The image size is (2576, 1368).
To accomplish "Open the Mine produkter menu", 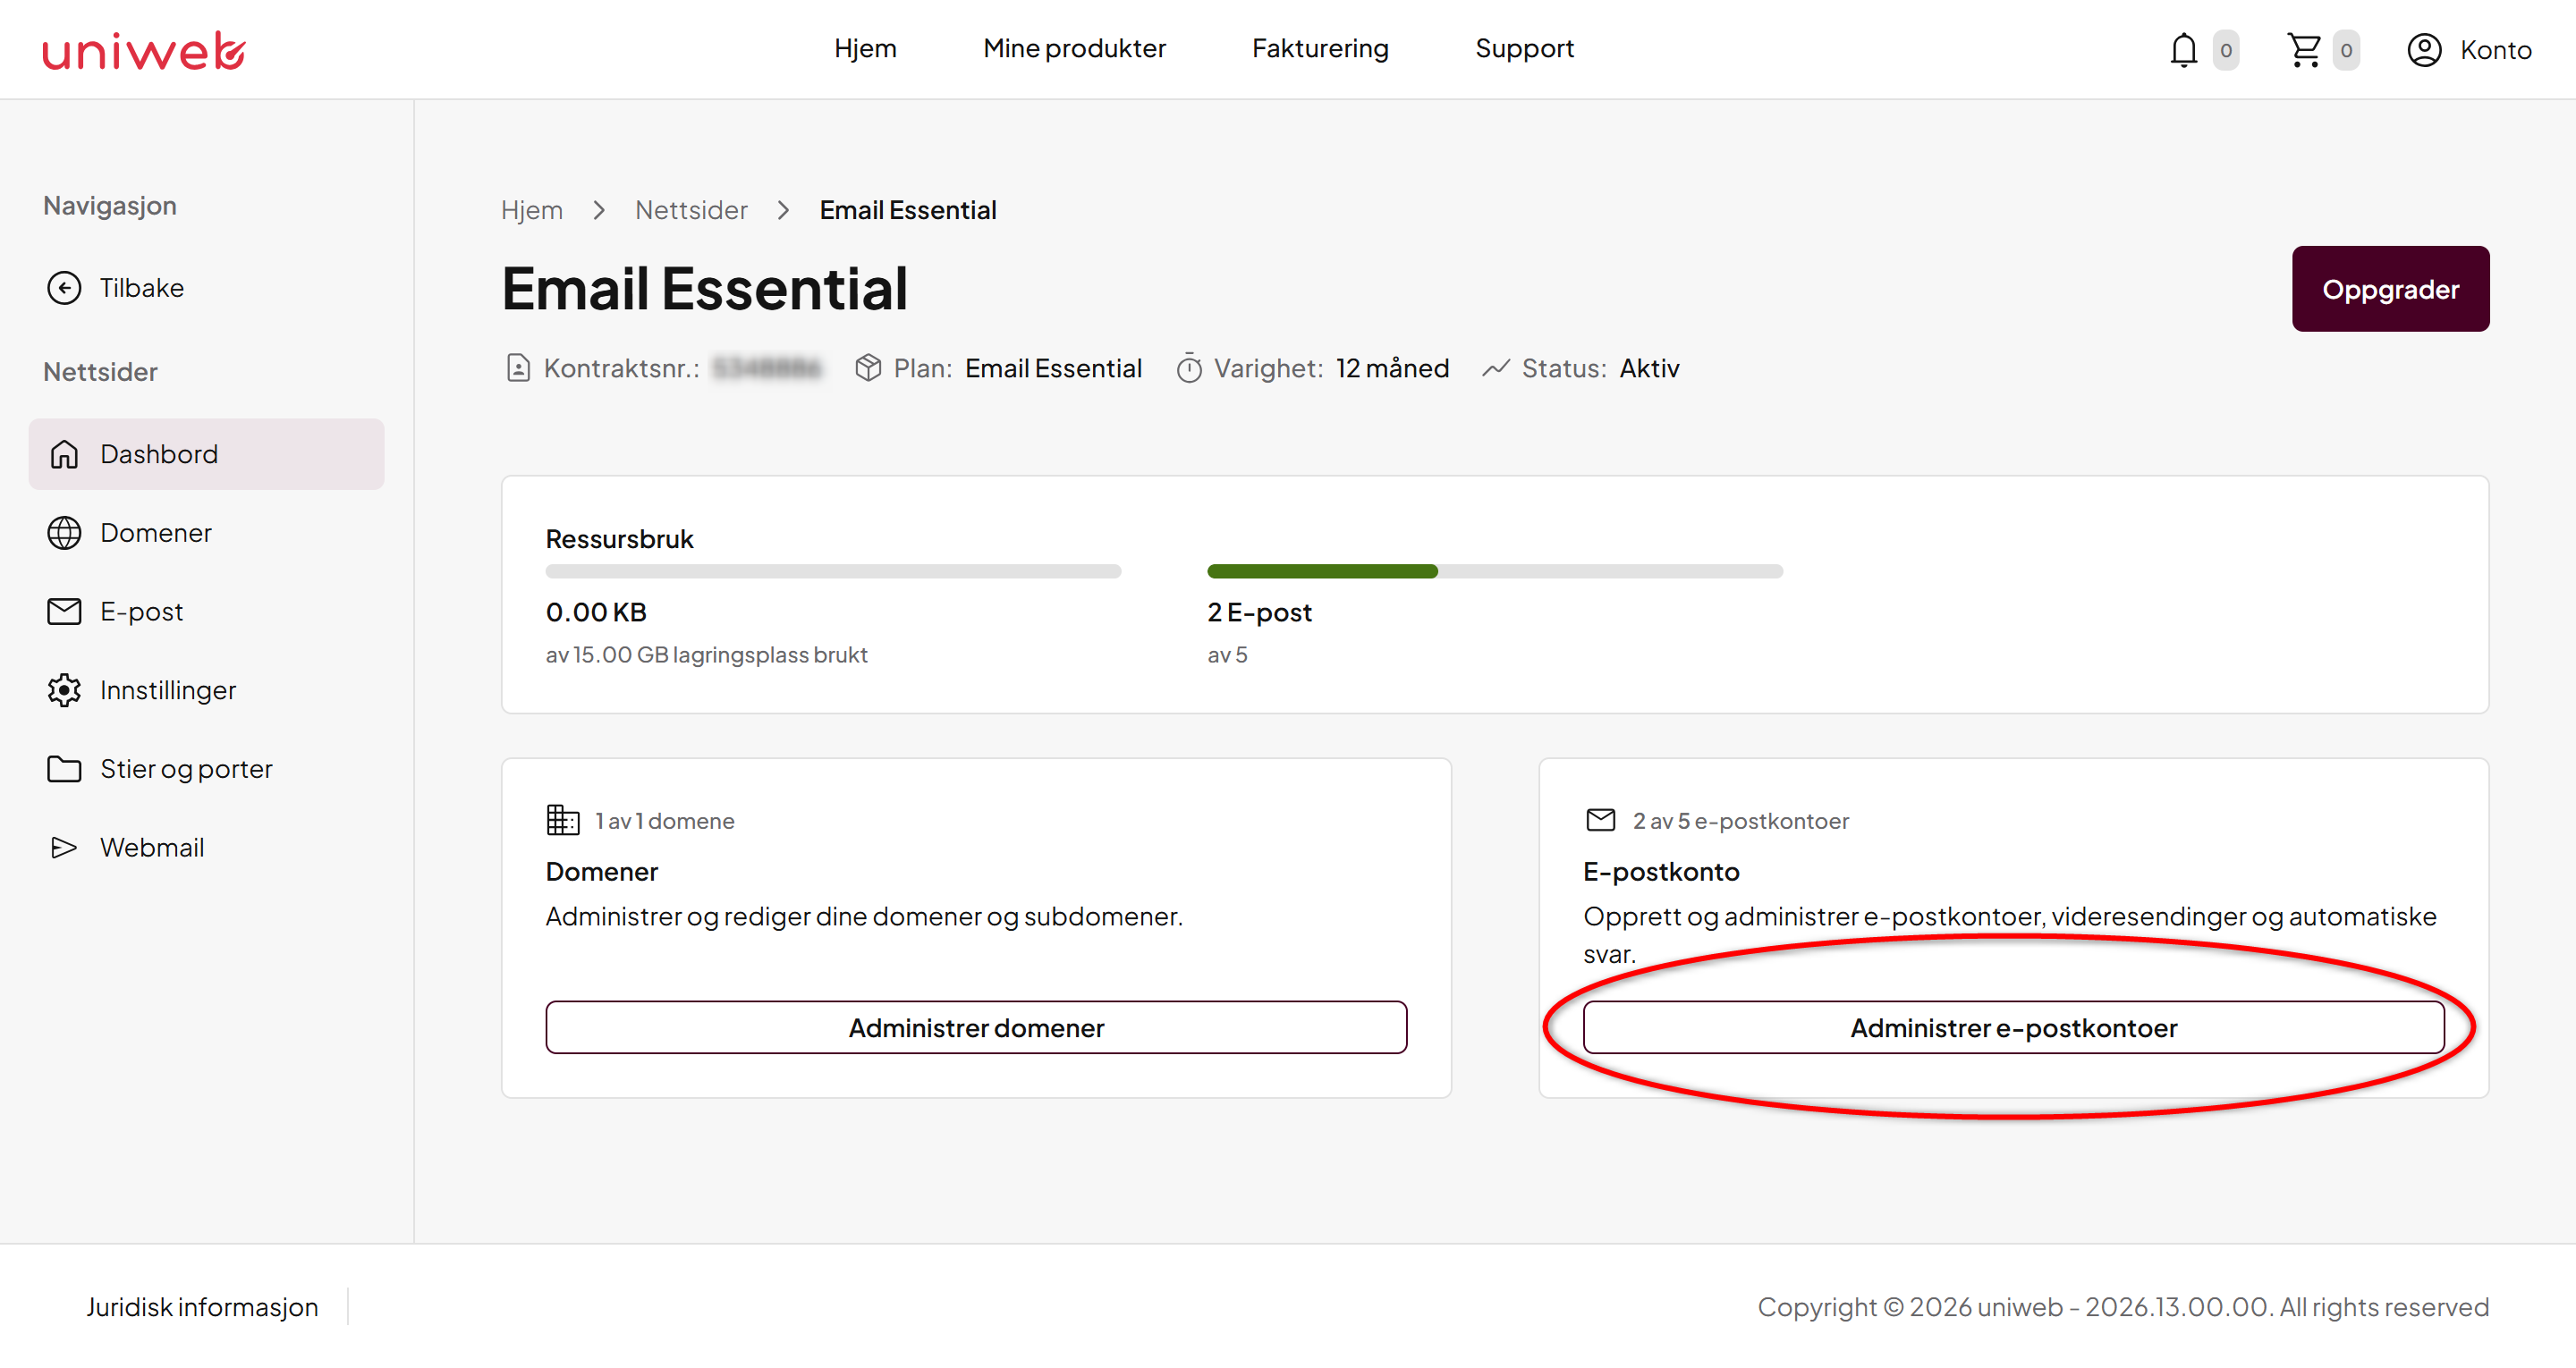I will click(x=1074, y=48).
